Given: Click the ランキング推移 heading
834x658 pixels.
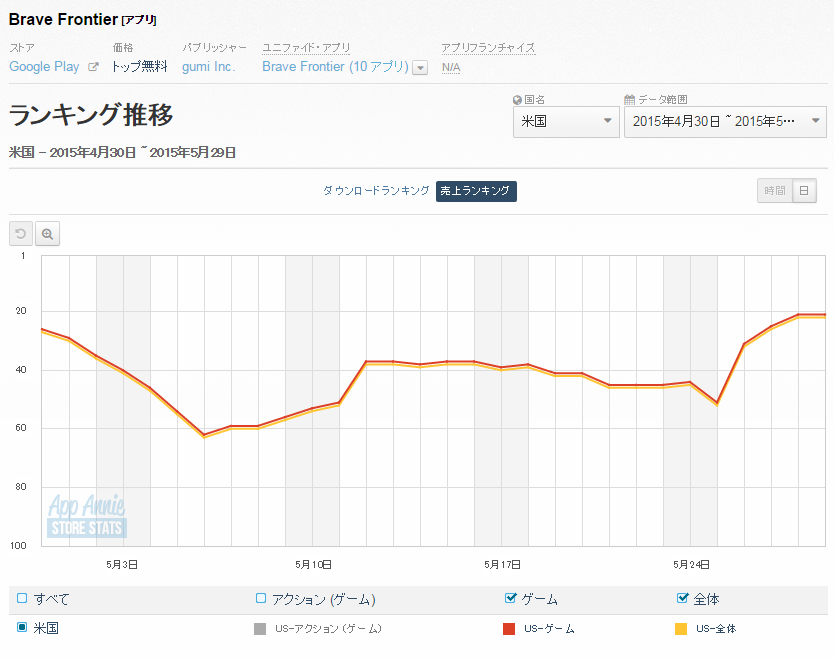Looking at the screenshot, I should coord(91,115).
